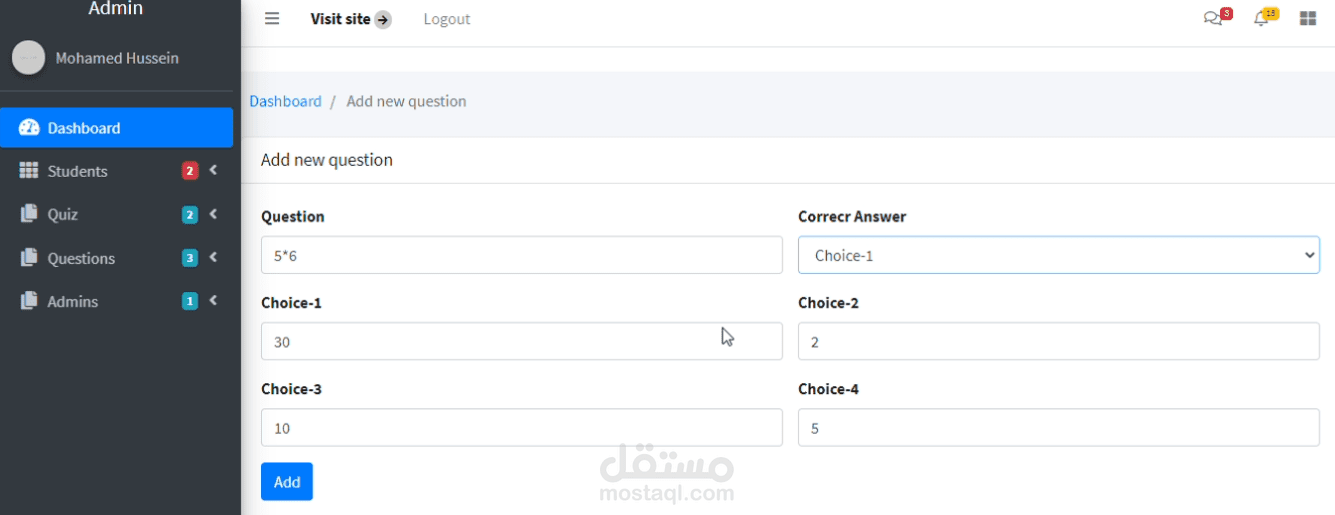Screen dimensions: 1335x515
Task: Click the Dashboard speedometer icon
Action: (x=29, y=128)
